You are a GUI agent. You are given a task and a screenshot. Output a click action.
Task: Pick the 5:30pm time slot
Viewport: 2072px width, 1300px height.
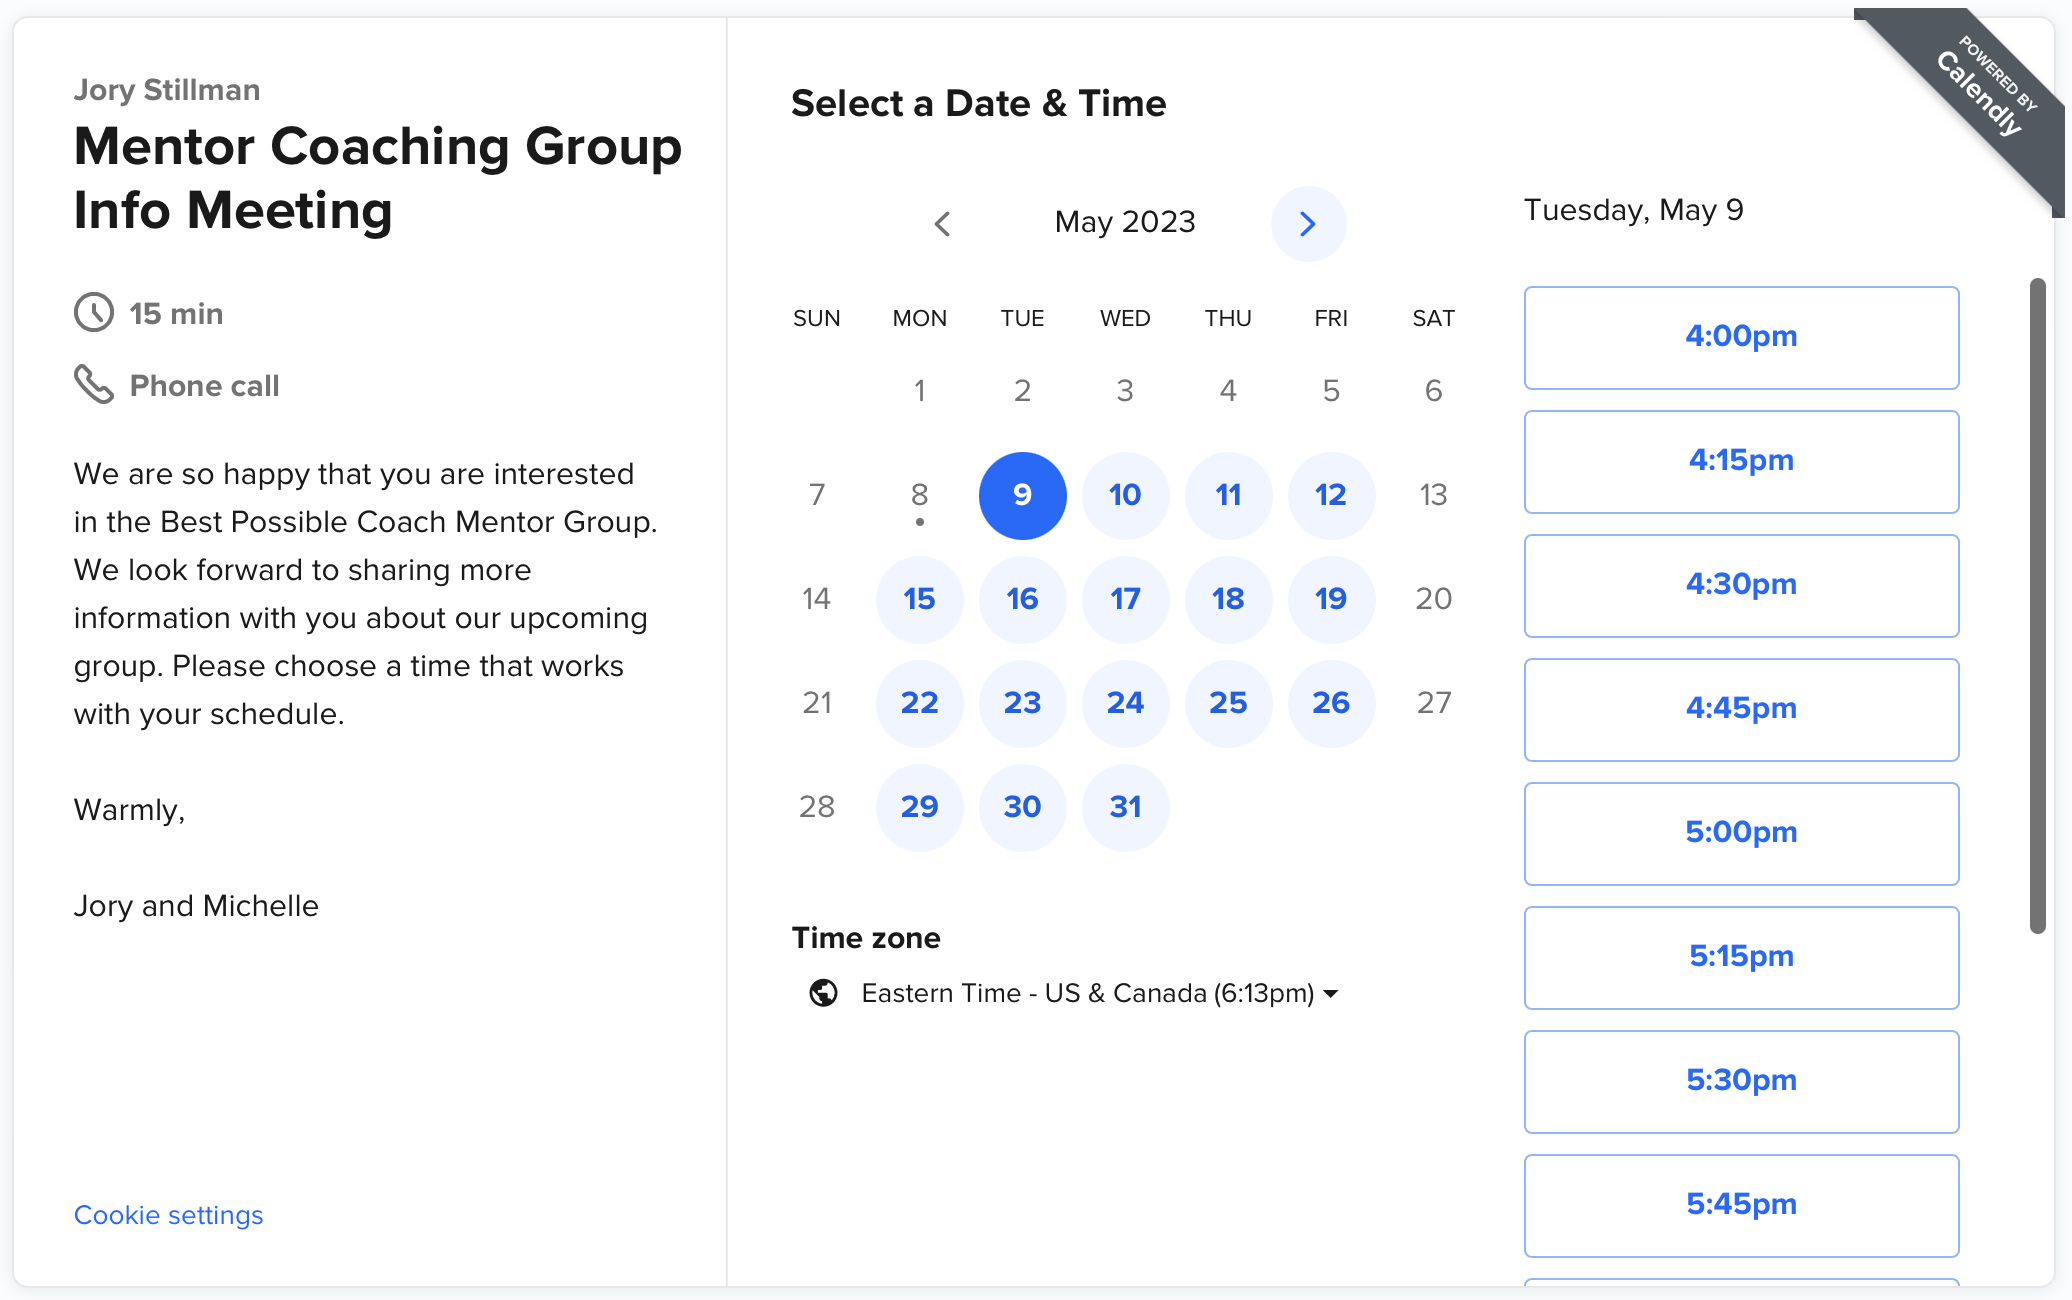point(1741,1082)
